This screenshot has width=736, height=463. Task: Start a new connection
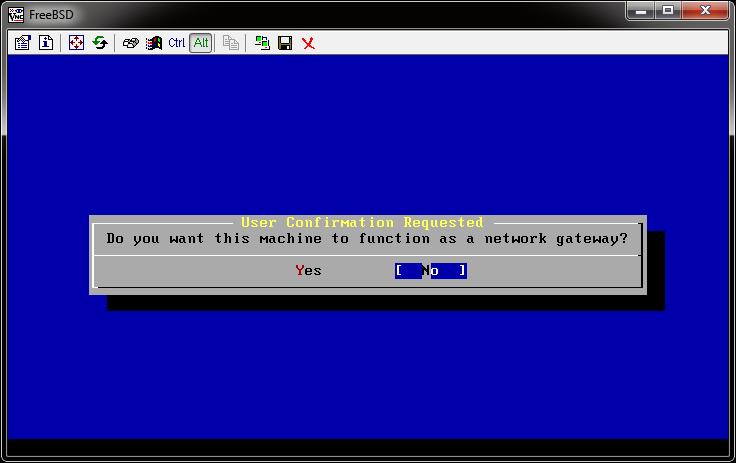(262, 43)
